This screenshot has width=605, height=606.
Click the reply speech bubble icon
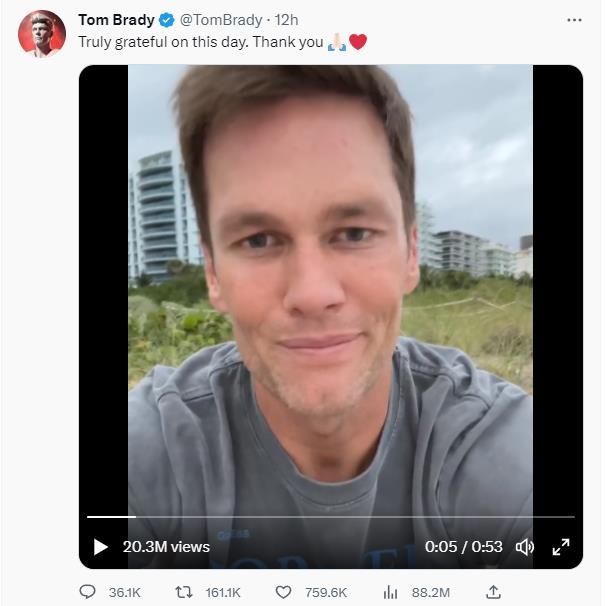(x=87, y=592)
